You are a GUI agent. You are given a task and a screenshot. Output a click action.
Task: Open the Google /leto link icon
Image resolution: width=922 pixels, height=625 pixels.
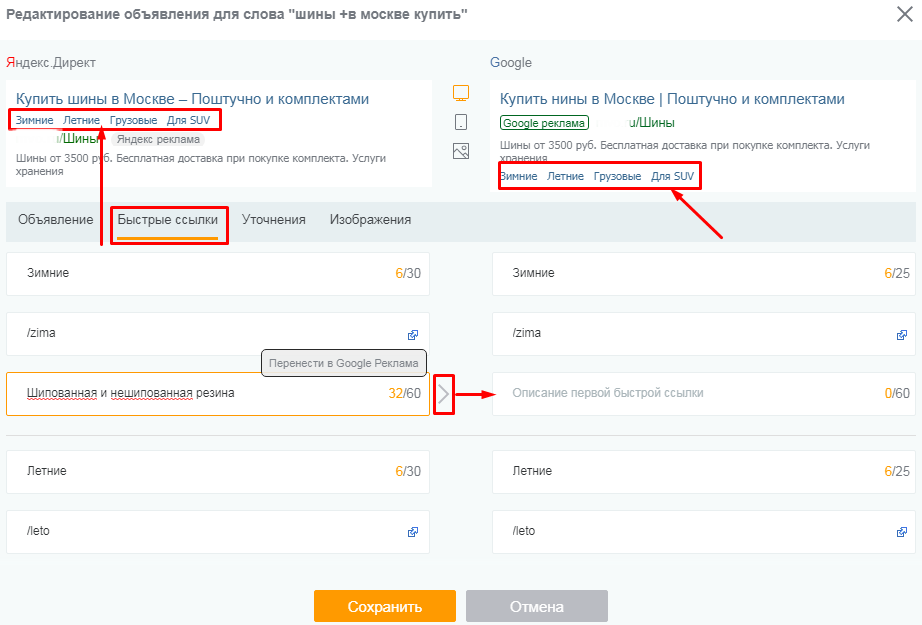click(901, 532)
